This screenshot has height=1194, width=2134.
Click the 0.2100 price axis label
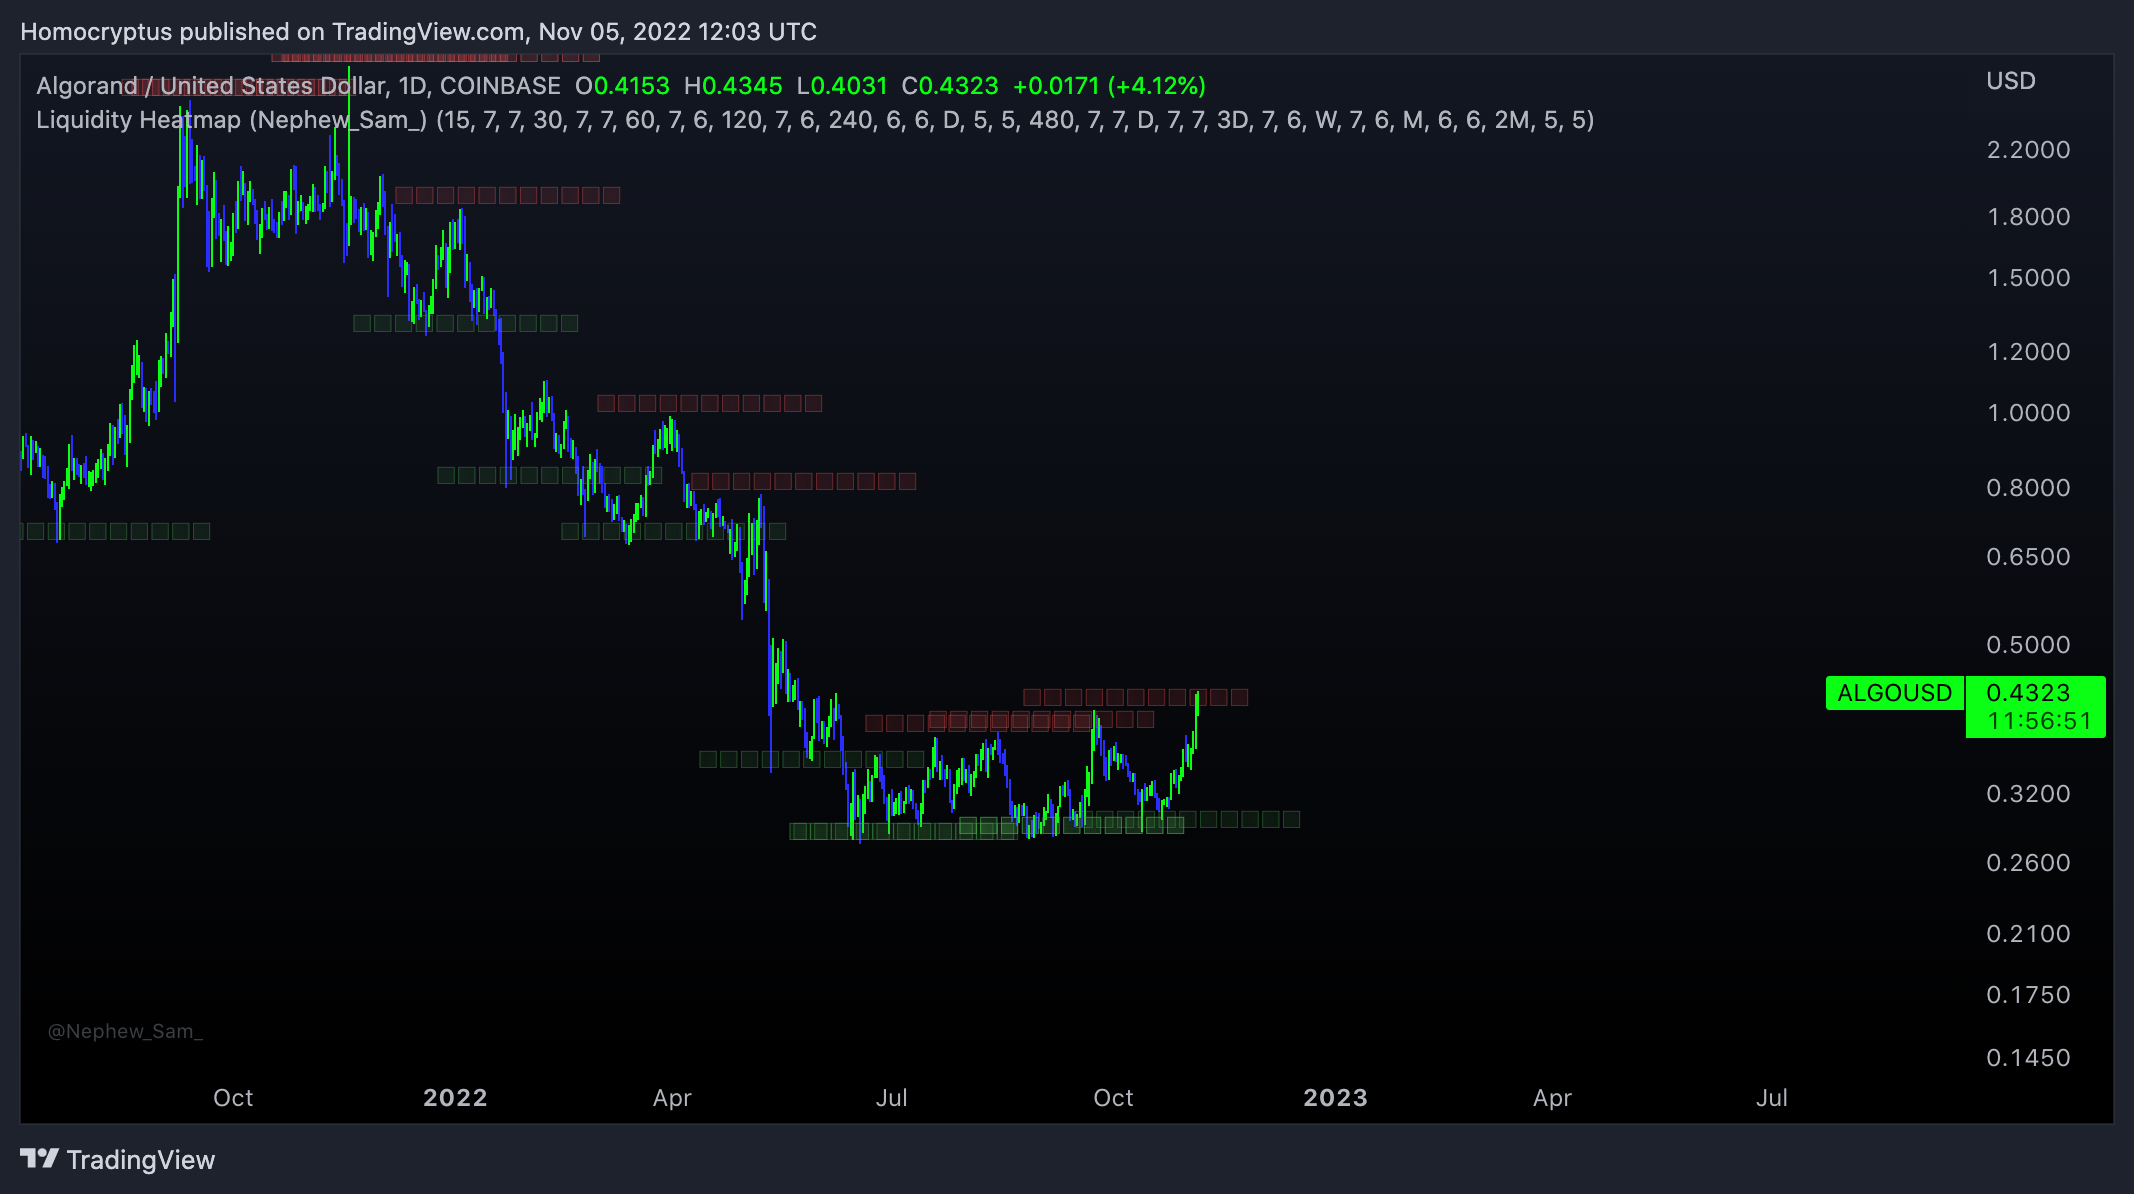coord(2028,934)
